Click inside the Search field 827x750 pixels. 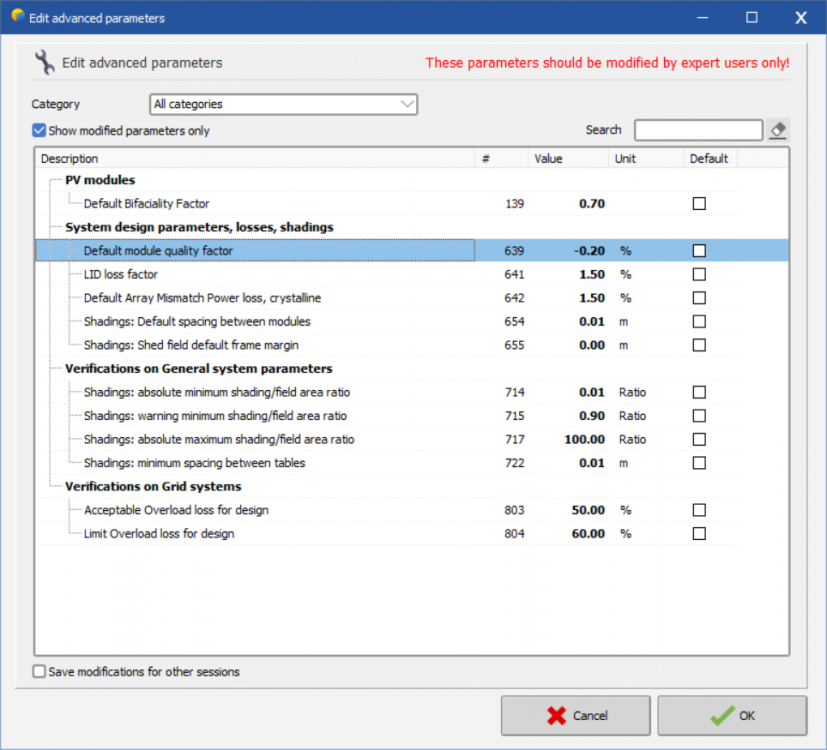tap(698, 130)
